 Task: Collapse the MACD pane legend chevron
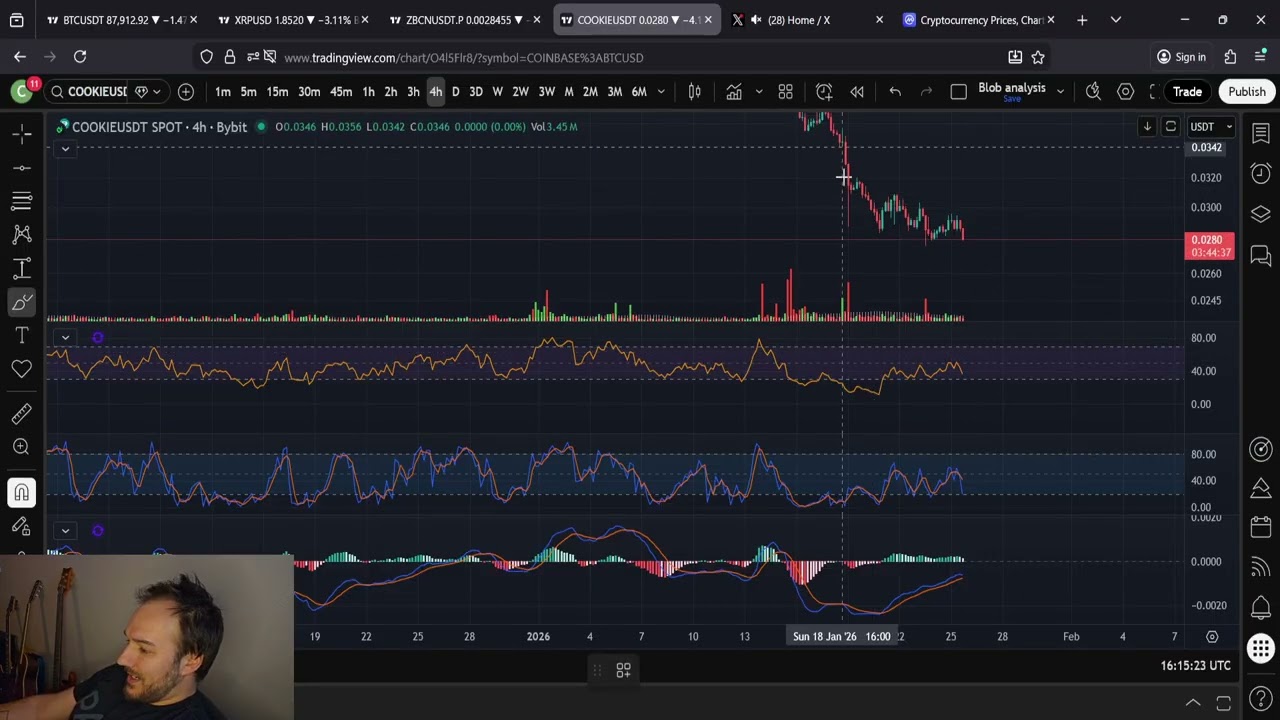[x=65, y=531]
